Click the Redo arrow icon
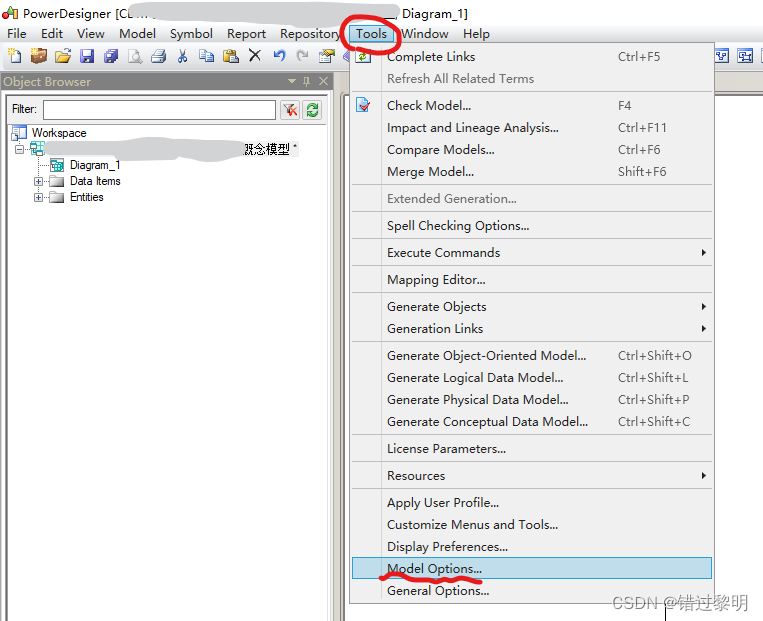 click(303, 55)
